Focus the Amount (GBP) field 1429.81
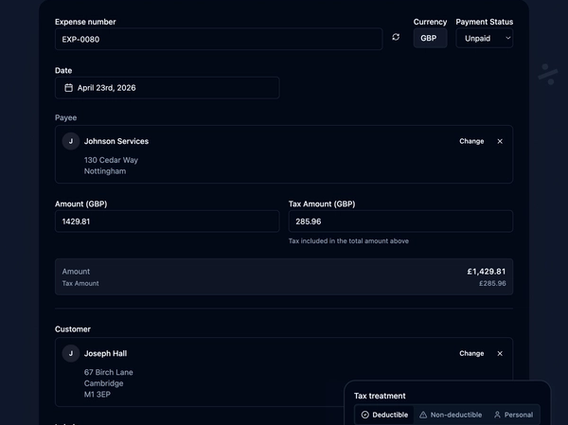This screenshot has width=568, height=425. 167,221
